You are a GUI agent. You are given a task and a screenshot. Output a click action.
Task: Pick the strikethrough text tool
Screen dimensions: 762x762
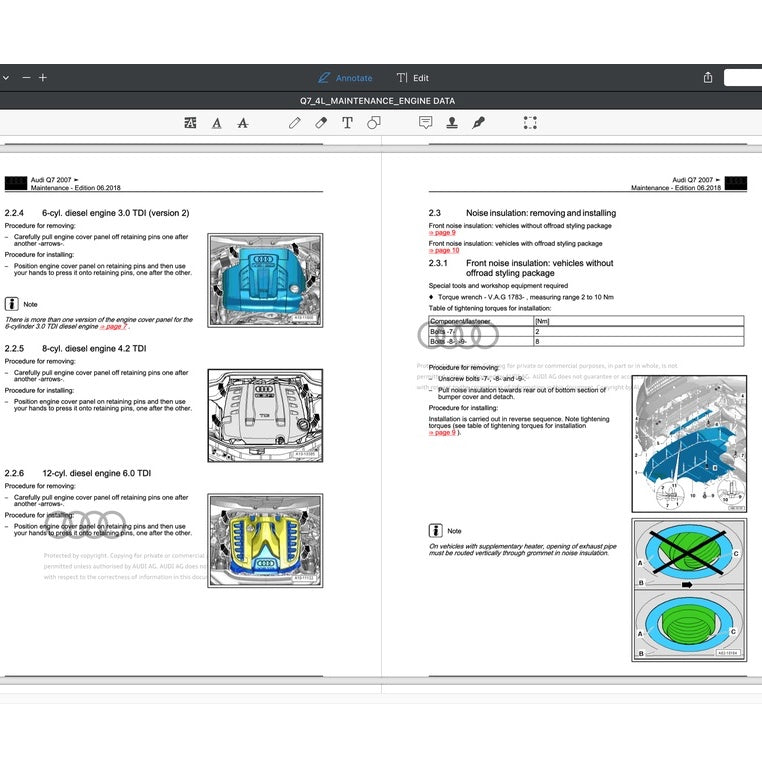tap(243, 123)
